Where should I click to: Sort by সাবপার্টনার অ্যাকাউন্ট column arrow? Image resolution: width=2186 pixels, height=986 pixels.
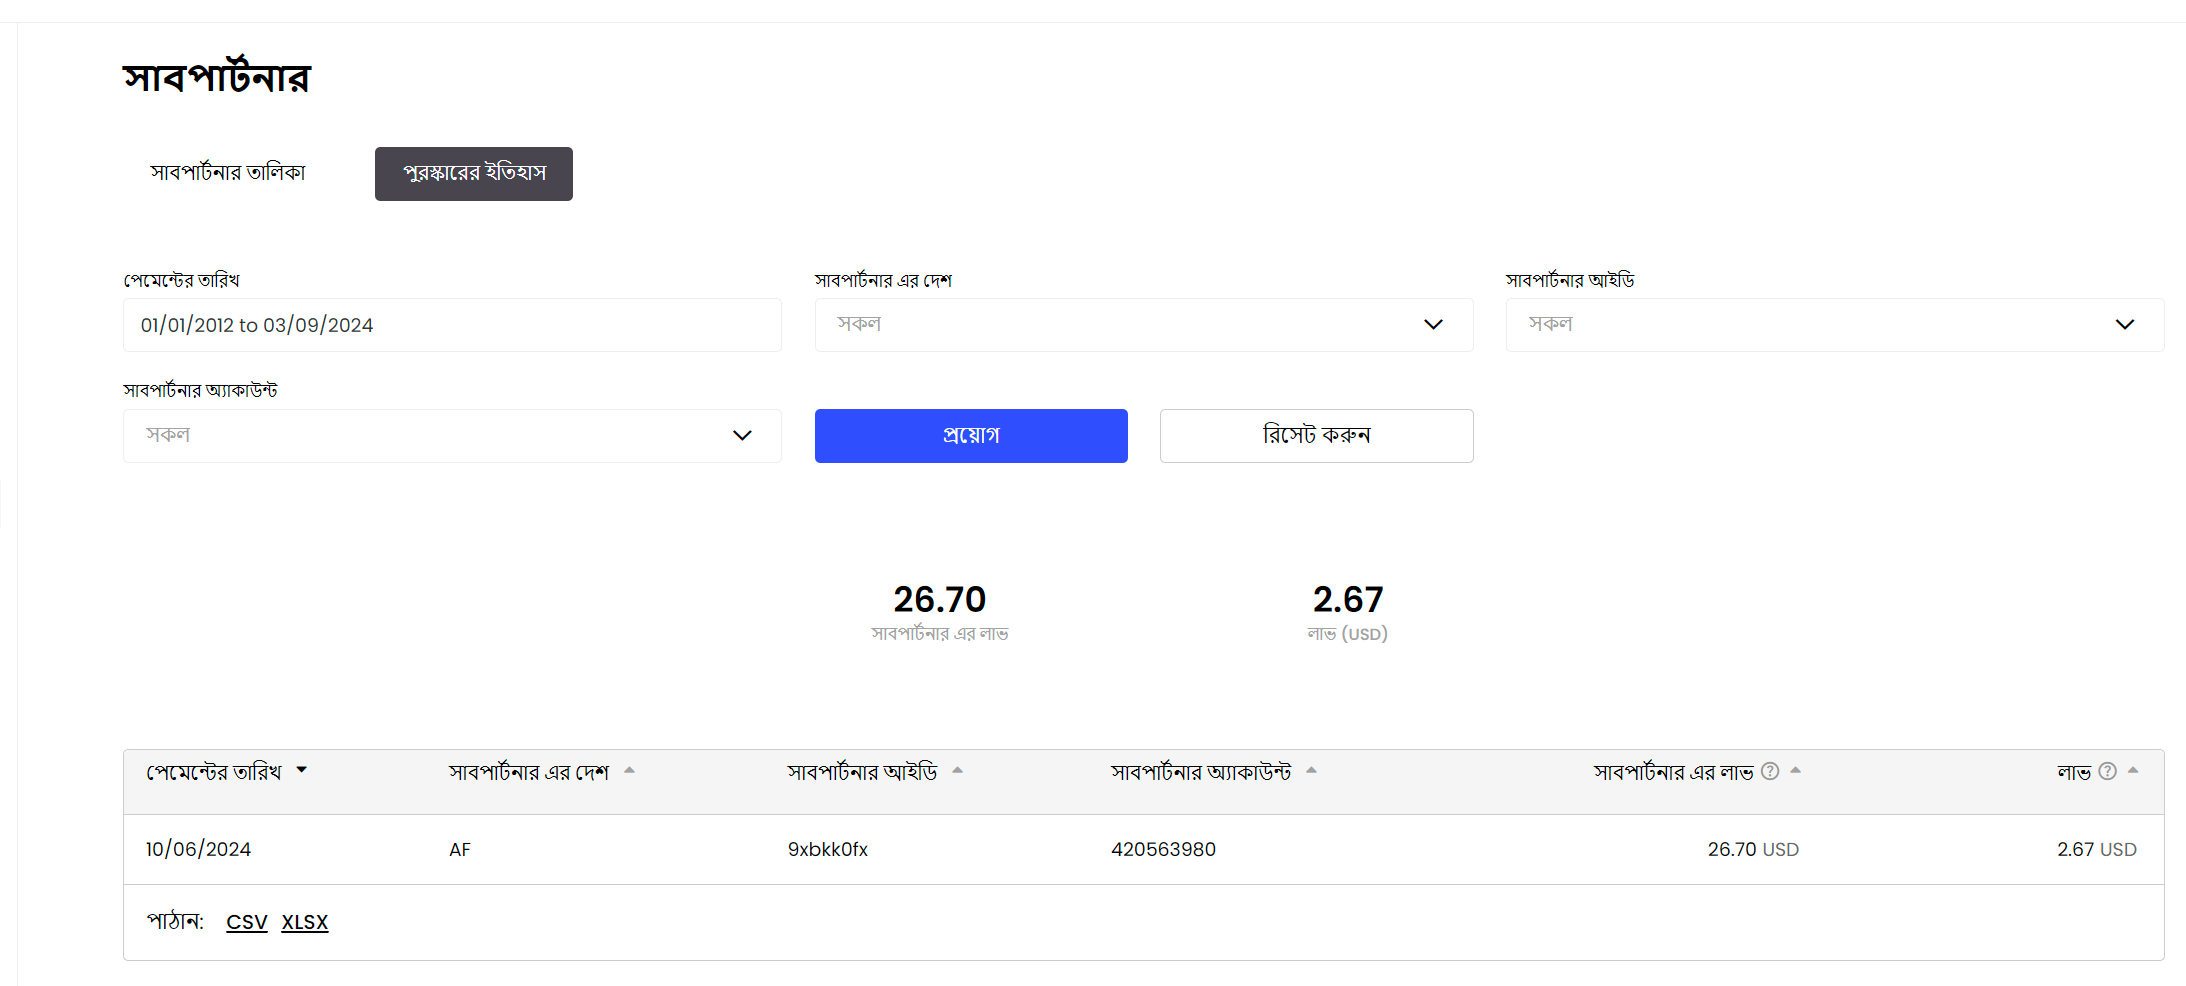click(x=1312, y=770)
